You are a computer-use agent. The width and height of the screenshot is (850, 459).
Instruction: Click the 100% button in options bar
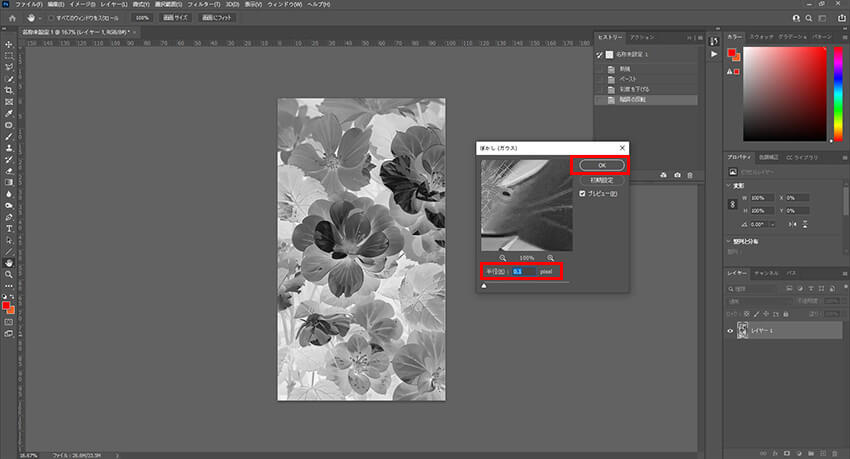tap(142, 18)
